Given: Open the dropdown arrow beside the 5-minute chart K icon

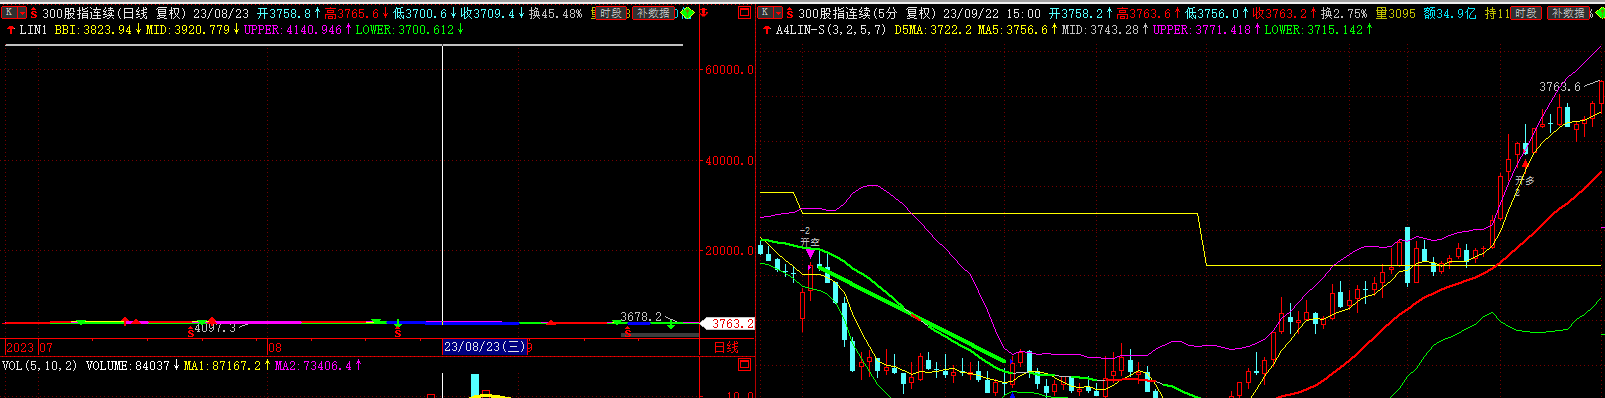Looking at the screenshot, I should 777,13.
